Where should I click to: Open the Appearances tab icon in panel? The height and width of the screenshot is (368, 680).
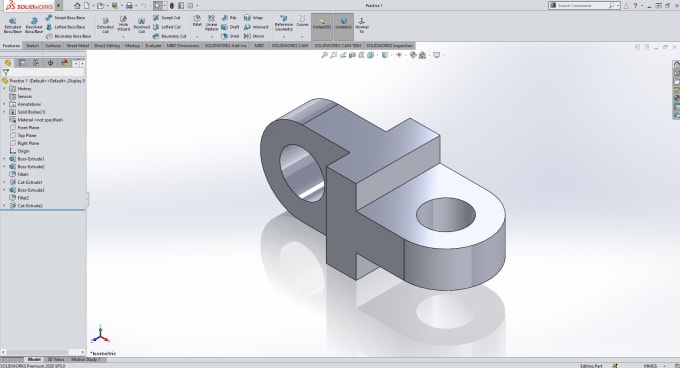click(x=65, y=63)
